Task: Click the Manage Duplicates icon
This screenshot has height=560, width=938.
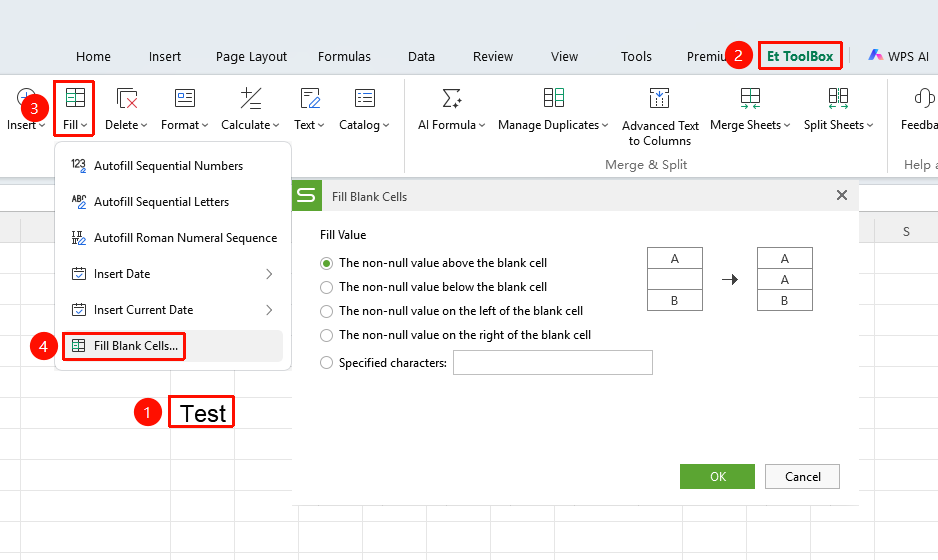Action: [x=553, y=98]
